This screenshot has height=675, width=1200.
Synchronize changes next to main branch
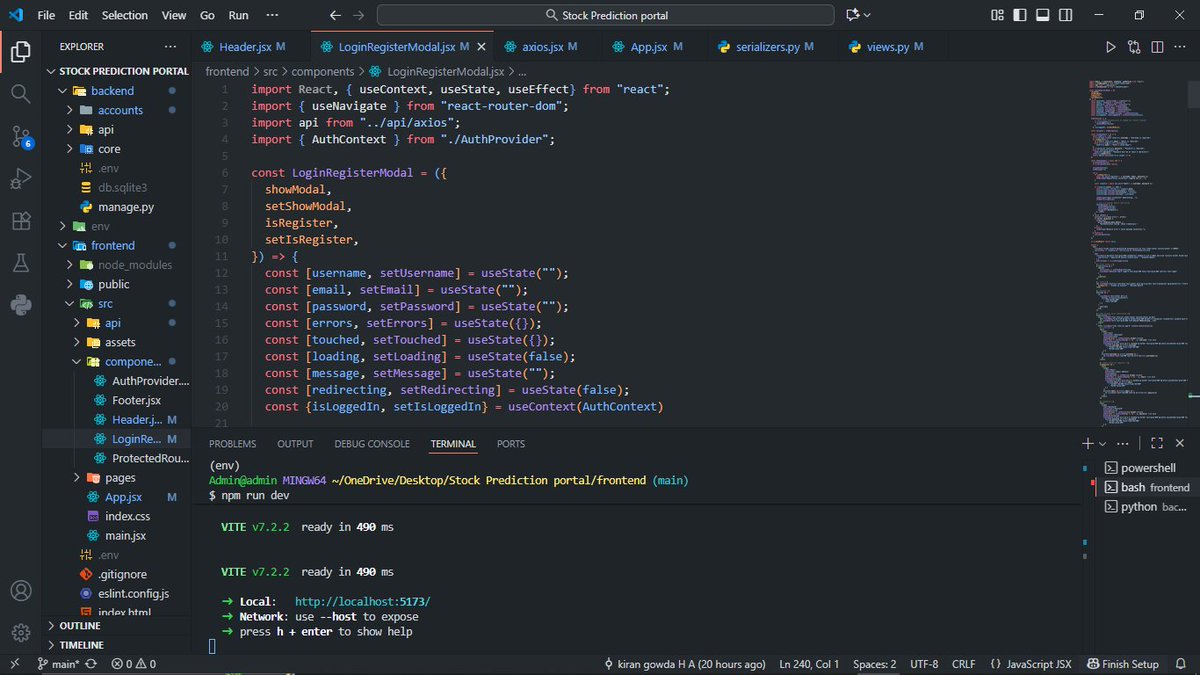(x=92, y=664)
